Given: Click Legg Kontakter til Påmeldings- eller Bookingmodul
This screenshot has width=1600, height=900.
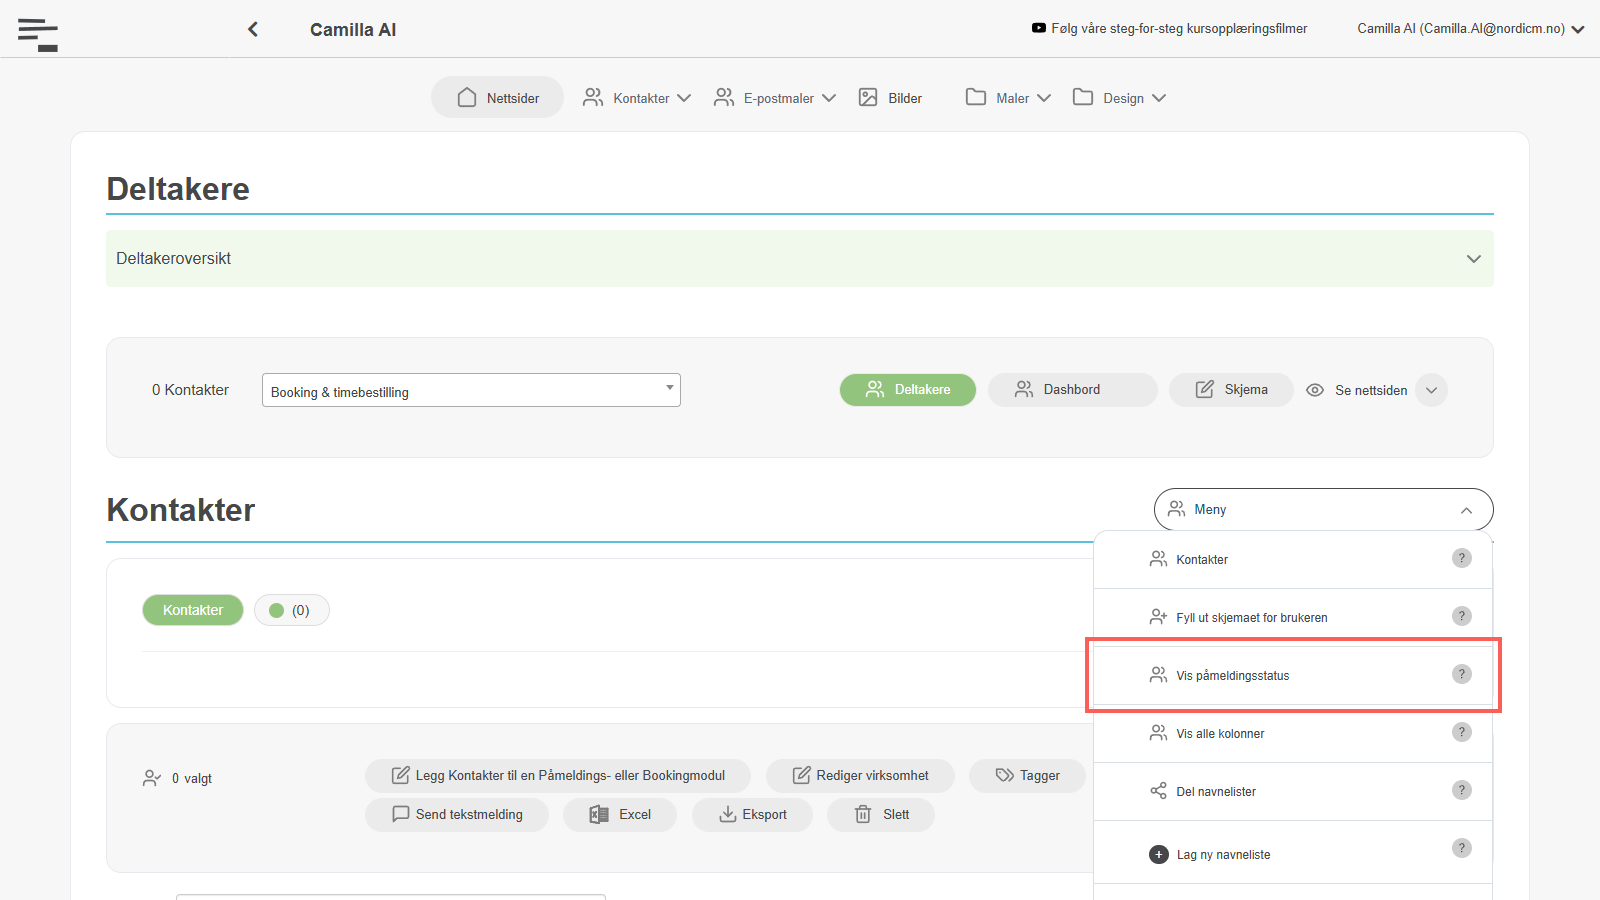Looking at the screenshot, I should tap(558, 776).
